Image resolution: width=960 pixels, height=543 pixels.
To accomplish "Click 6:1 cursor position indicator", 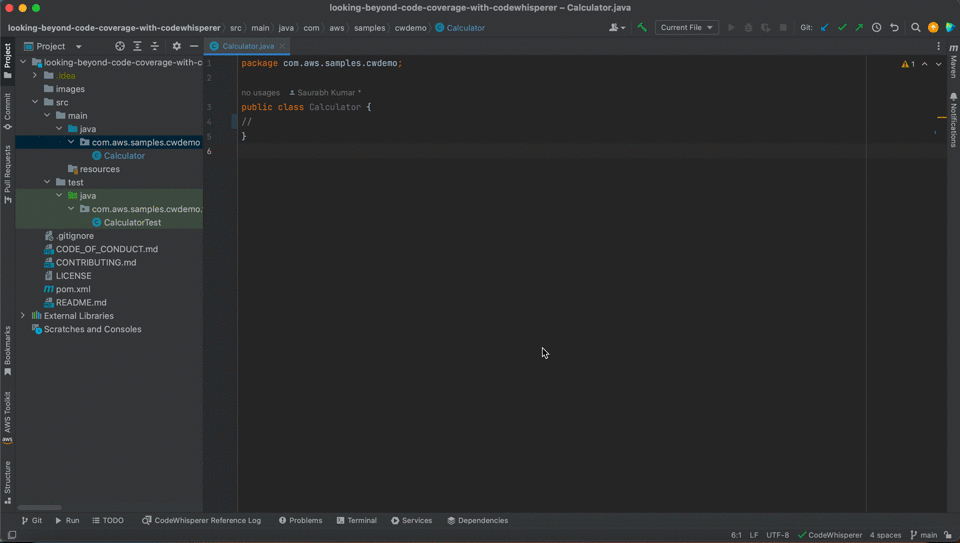I will 736,536.
